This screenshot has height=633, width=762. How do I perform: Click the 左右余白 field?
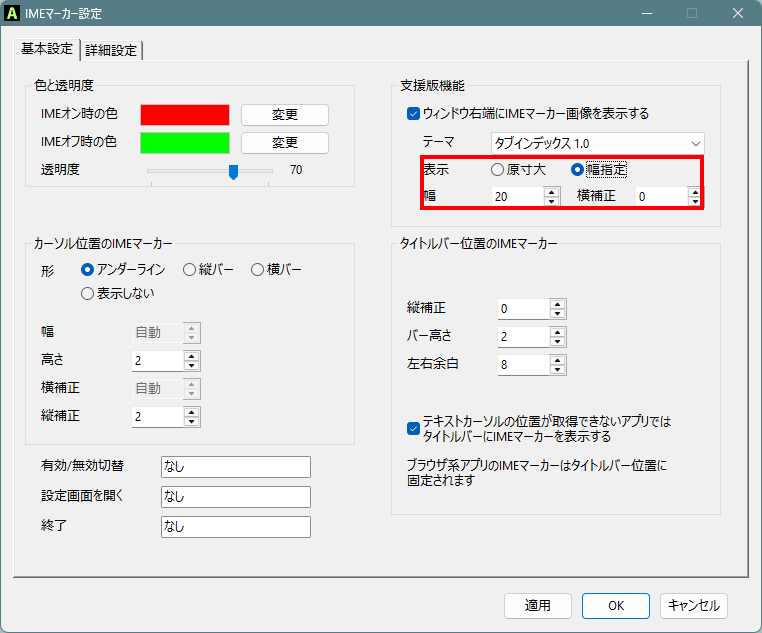pyautogui.click(x=523, y=365)
